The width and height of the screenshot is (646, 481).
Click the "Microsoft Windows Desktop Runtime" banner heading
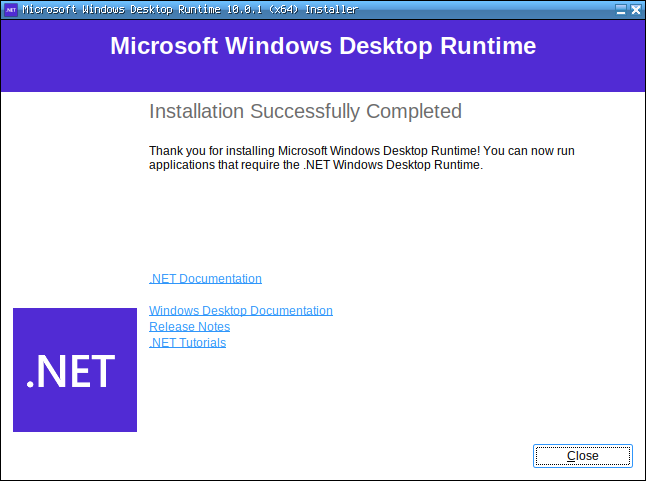point(323,47)
